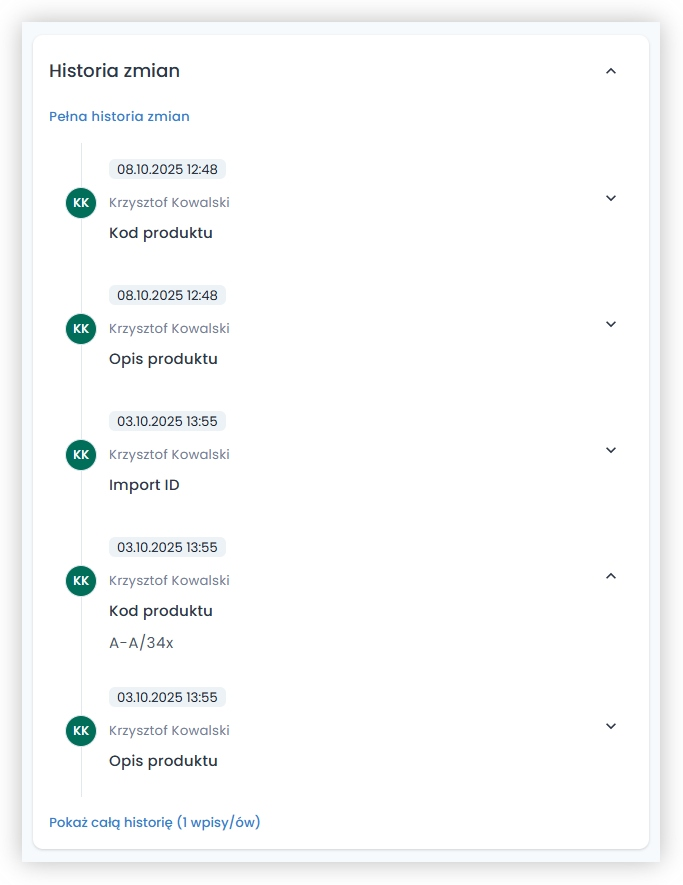The height and width of the screenshot is (885, 683).
Task: Click the 03.10.2025 13:55 badge above Import ID
Action: point(167,421)
